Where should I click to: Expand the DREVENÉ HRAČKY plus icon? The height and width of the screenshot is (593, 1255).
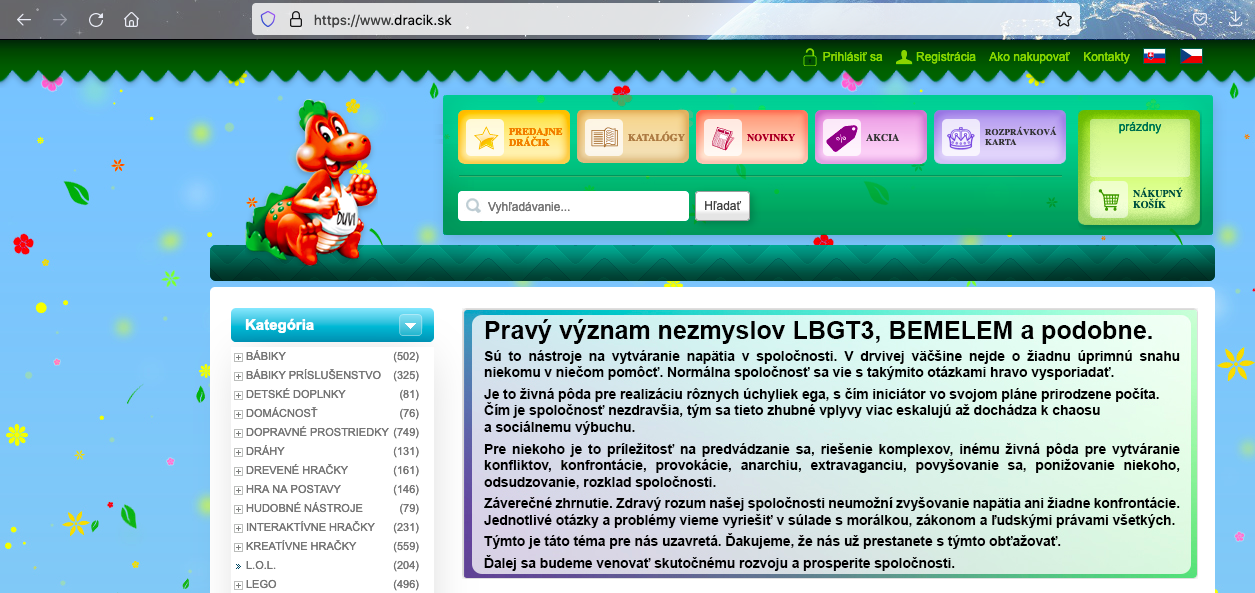238,471
